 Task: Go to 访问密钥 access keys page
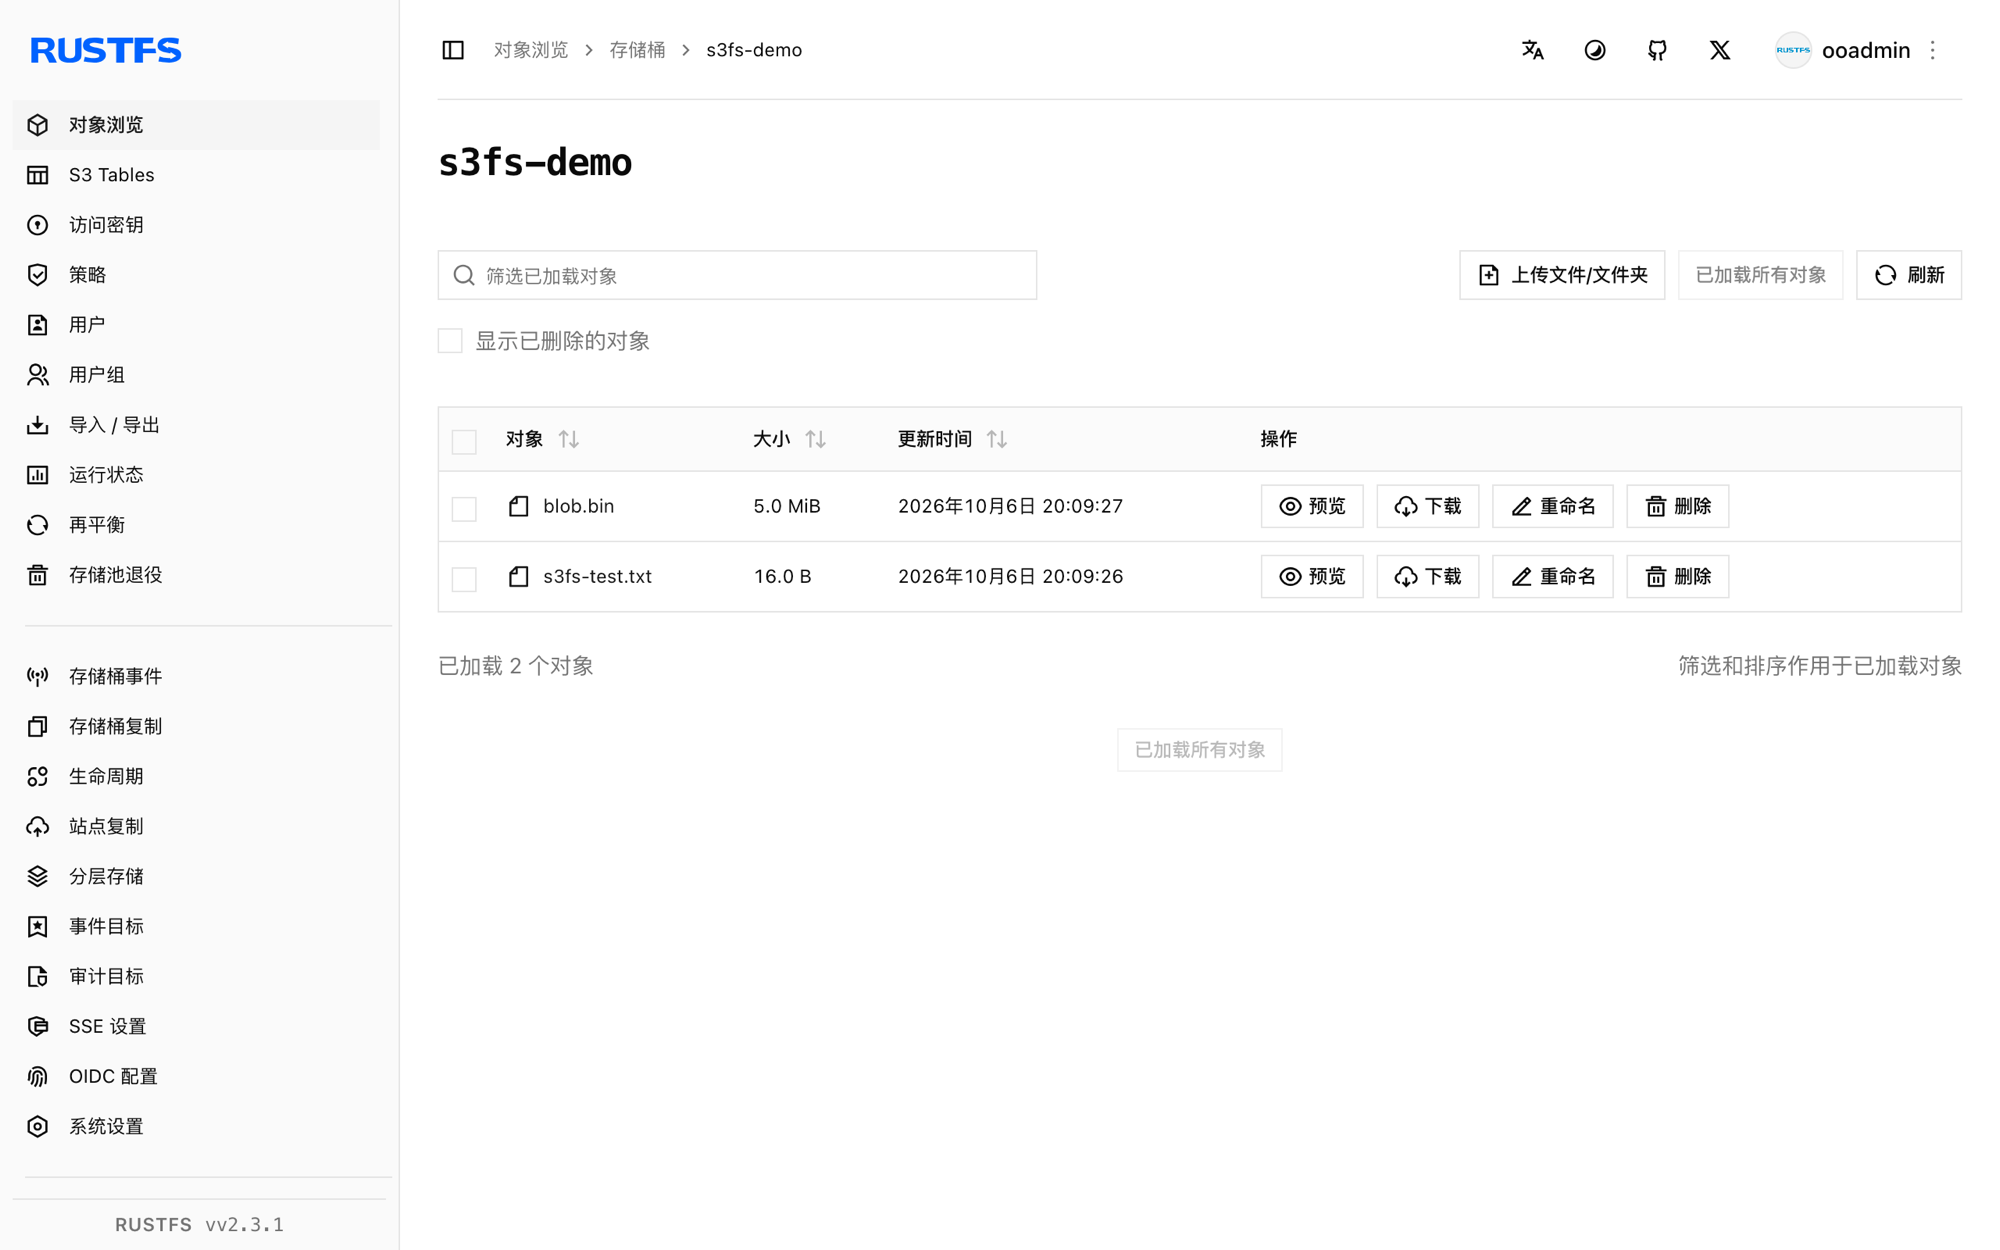click(196, 225)
